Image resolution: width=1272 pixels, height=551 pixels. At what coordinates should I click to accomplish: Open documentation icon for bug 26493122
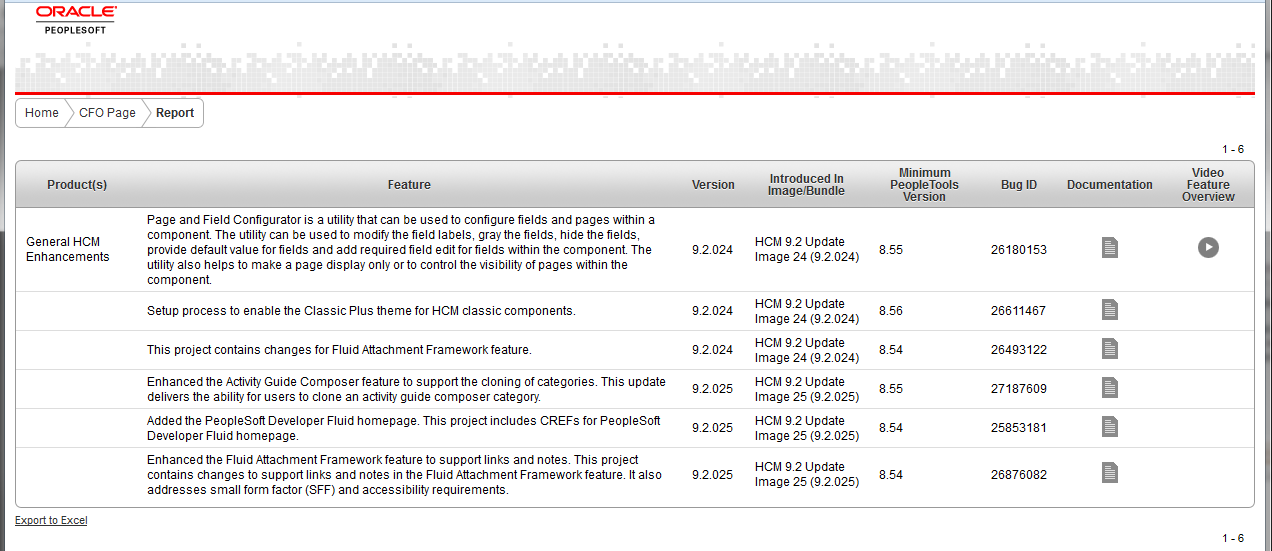pos(1109,348)
